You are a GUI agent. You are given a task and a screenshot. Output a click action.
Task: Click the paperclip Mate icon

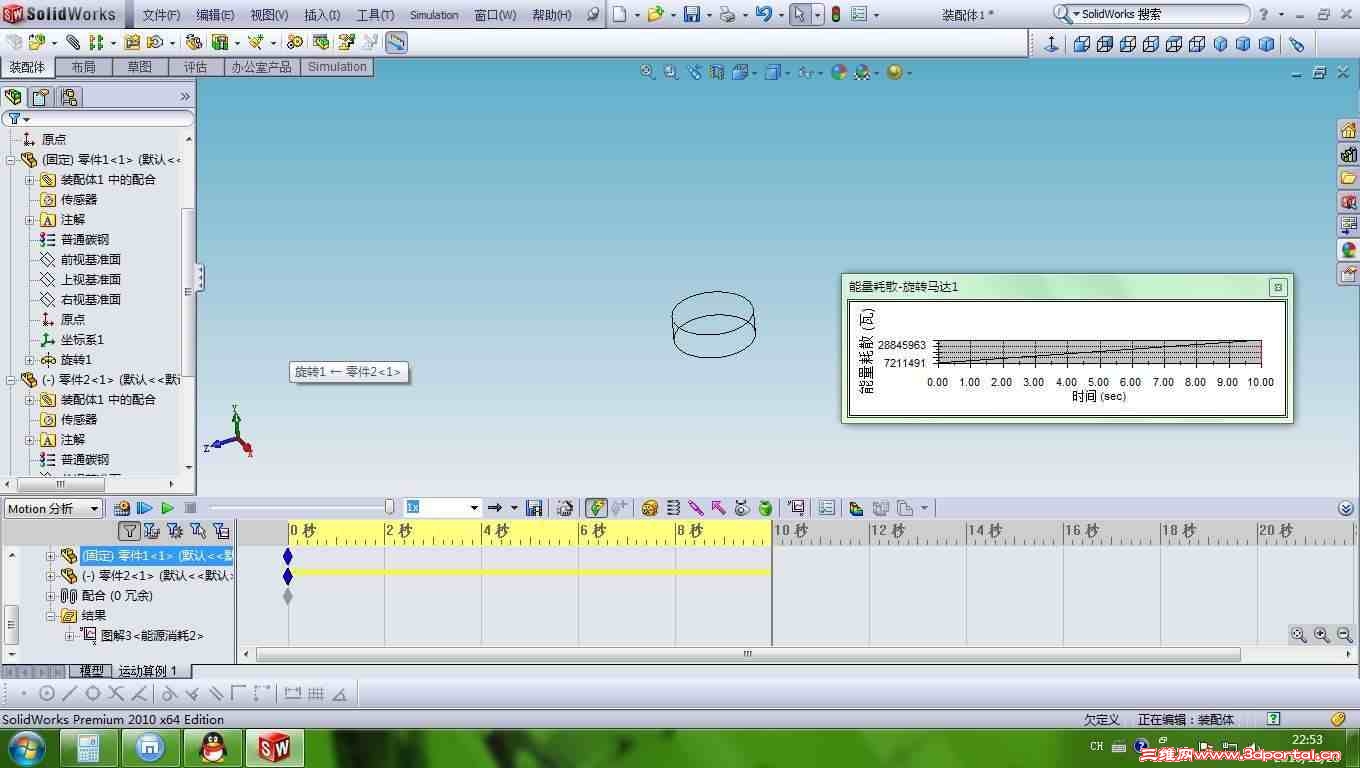(x=73, y=42)
